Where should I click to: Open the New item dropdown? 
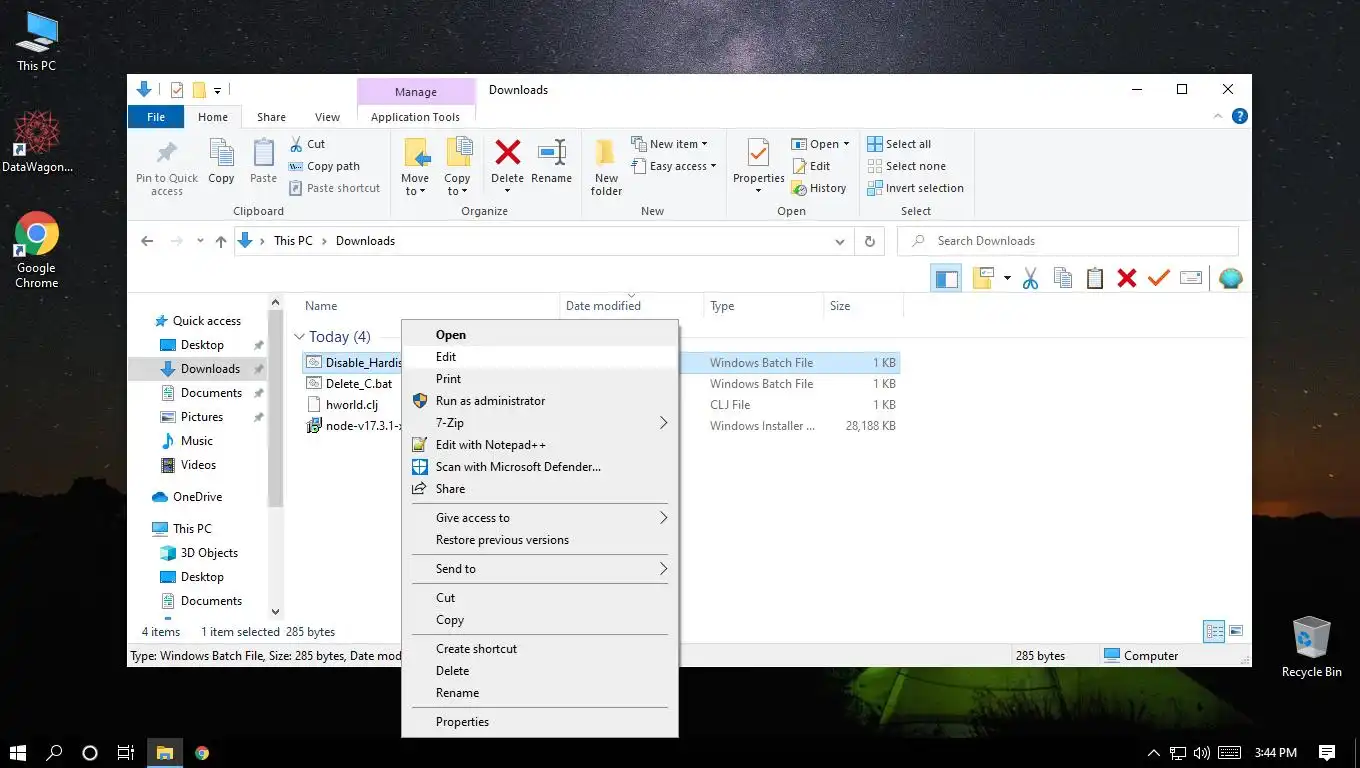coord(669,144)
